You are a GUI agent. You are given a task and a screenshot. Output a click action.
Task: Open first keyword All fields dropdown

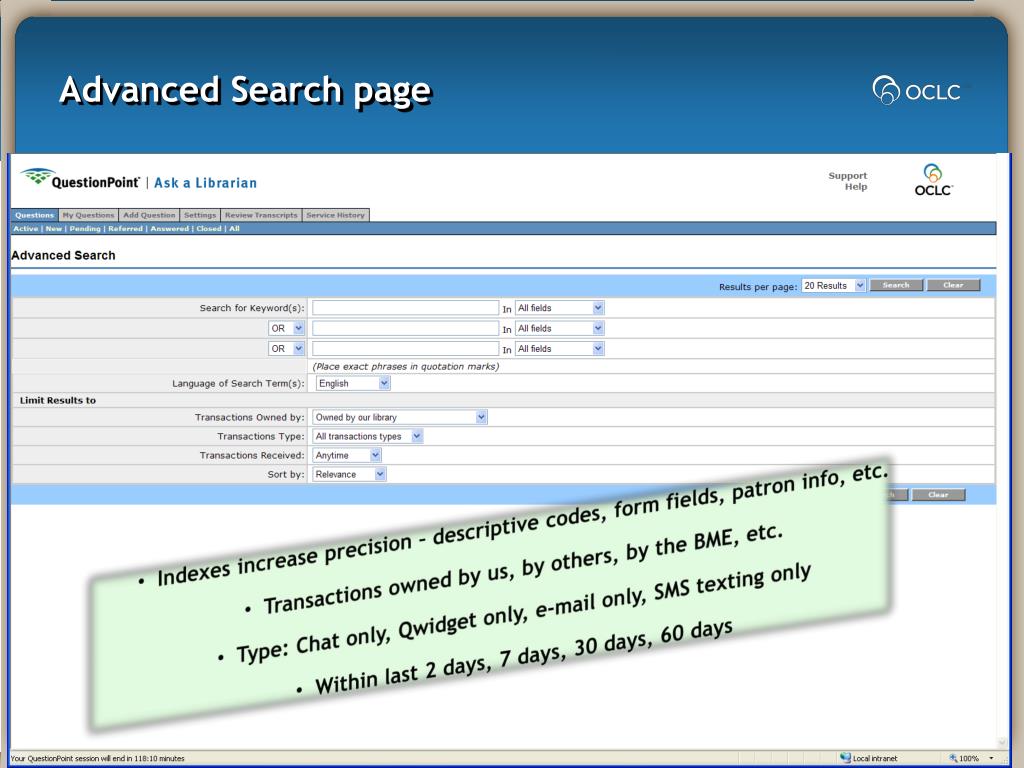[x=560, y=308]
